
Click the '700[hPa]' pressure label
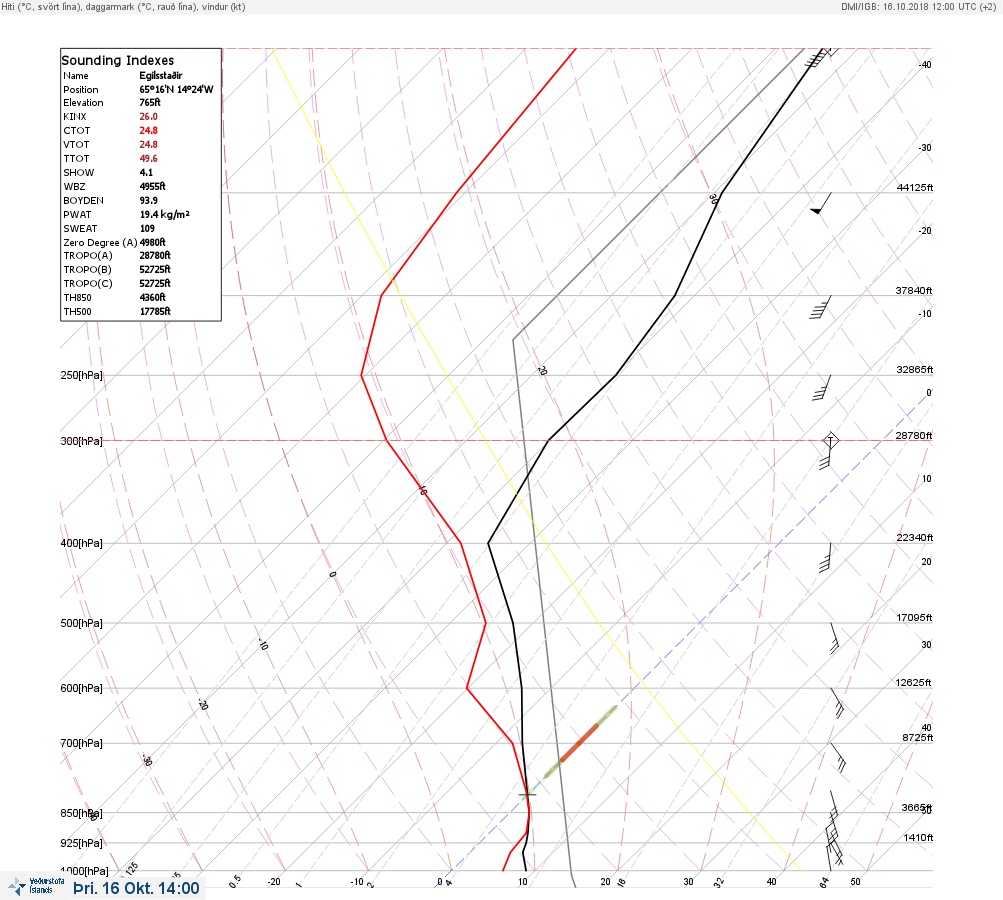click(x=81, y=743)
